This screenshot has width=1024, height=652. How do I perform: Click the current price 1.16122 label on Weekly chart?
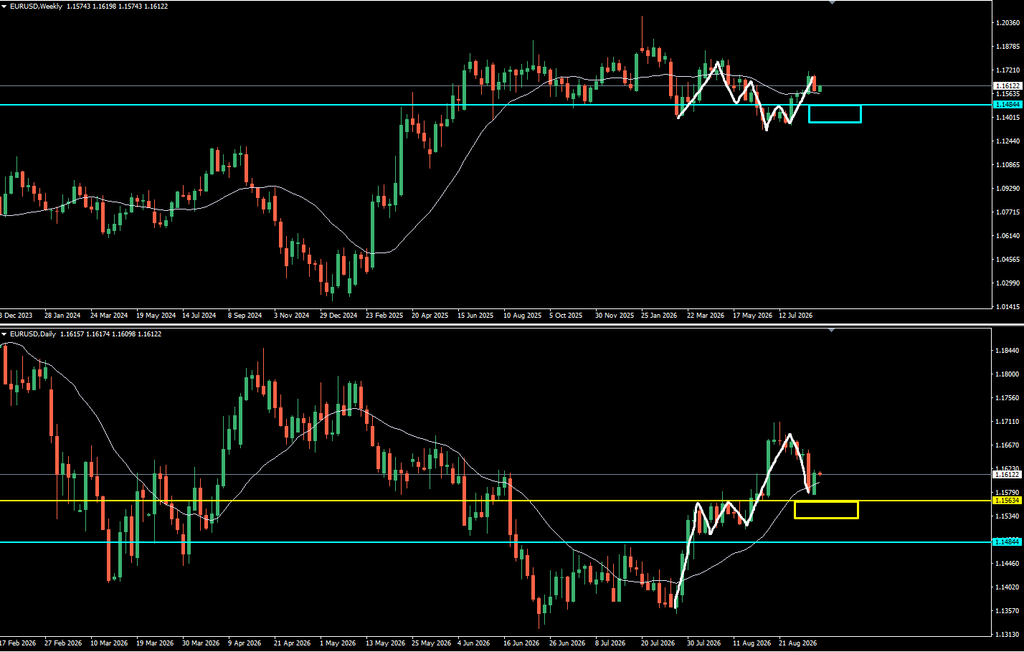click(x=1006, y=86)
